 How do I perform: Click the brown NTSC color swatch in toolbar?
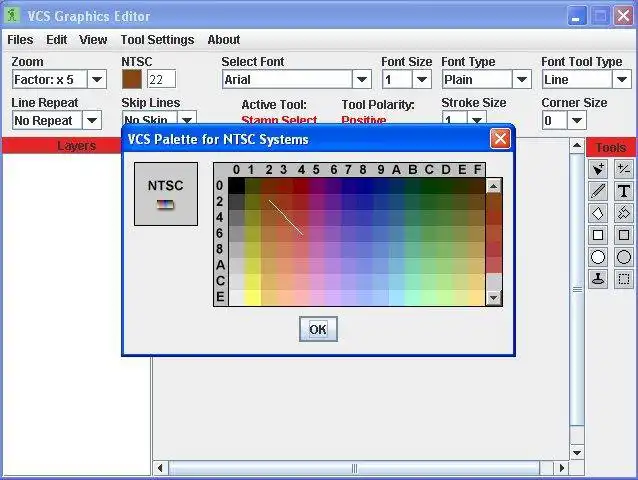132,79
